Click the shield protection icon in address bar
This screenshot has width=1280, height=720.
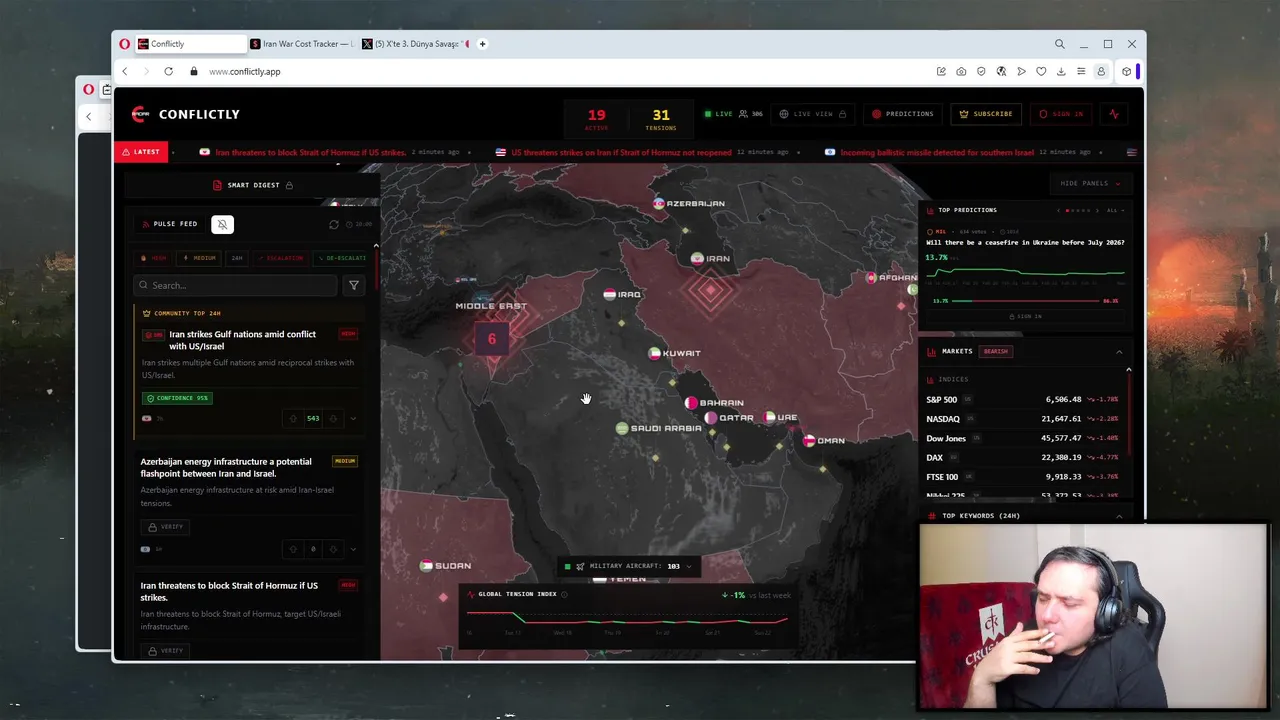coord(981,71)
